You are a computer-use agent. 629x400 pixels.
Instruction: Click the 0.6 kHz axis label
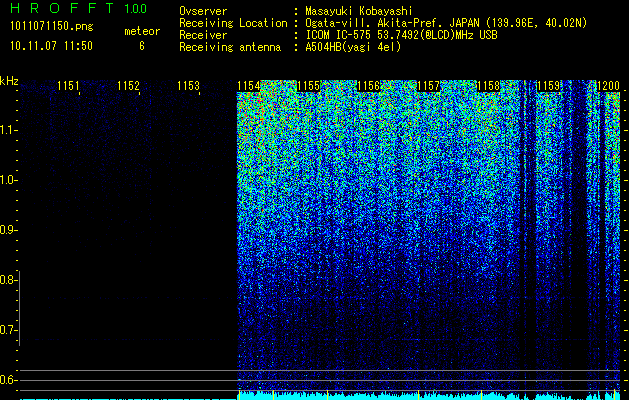point(7,380)
